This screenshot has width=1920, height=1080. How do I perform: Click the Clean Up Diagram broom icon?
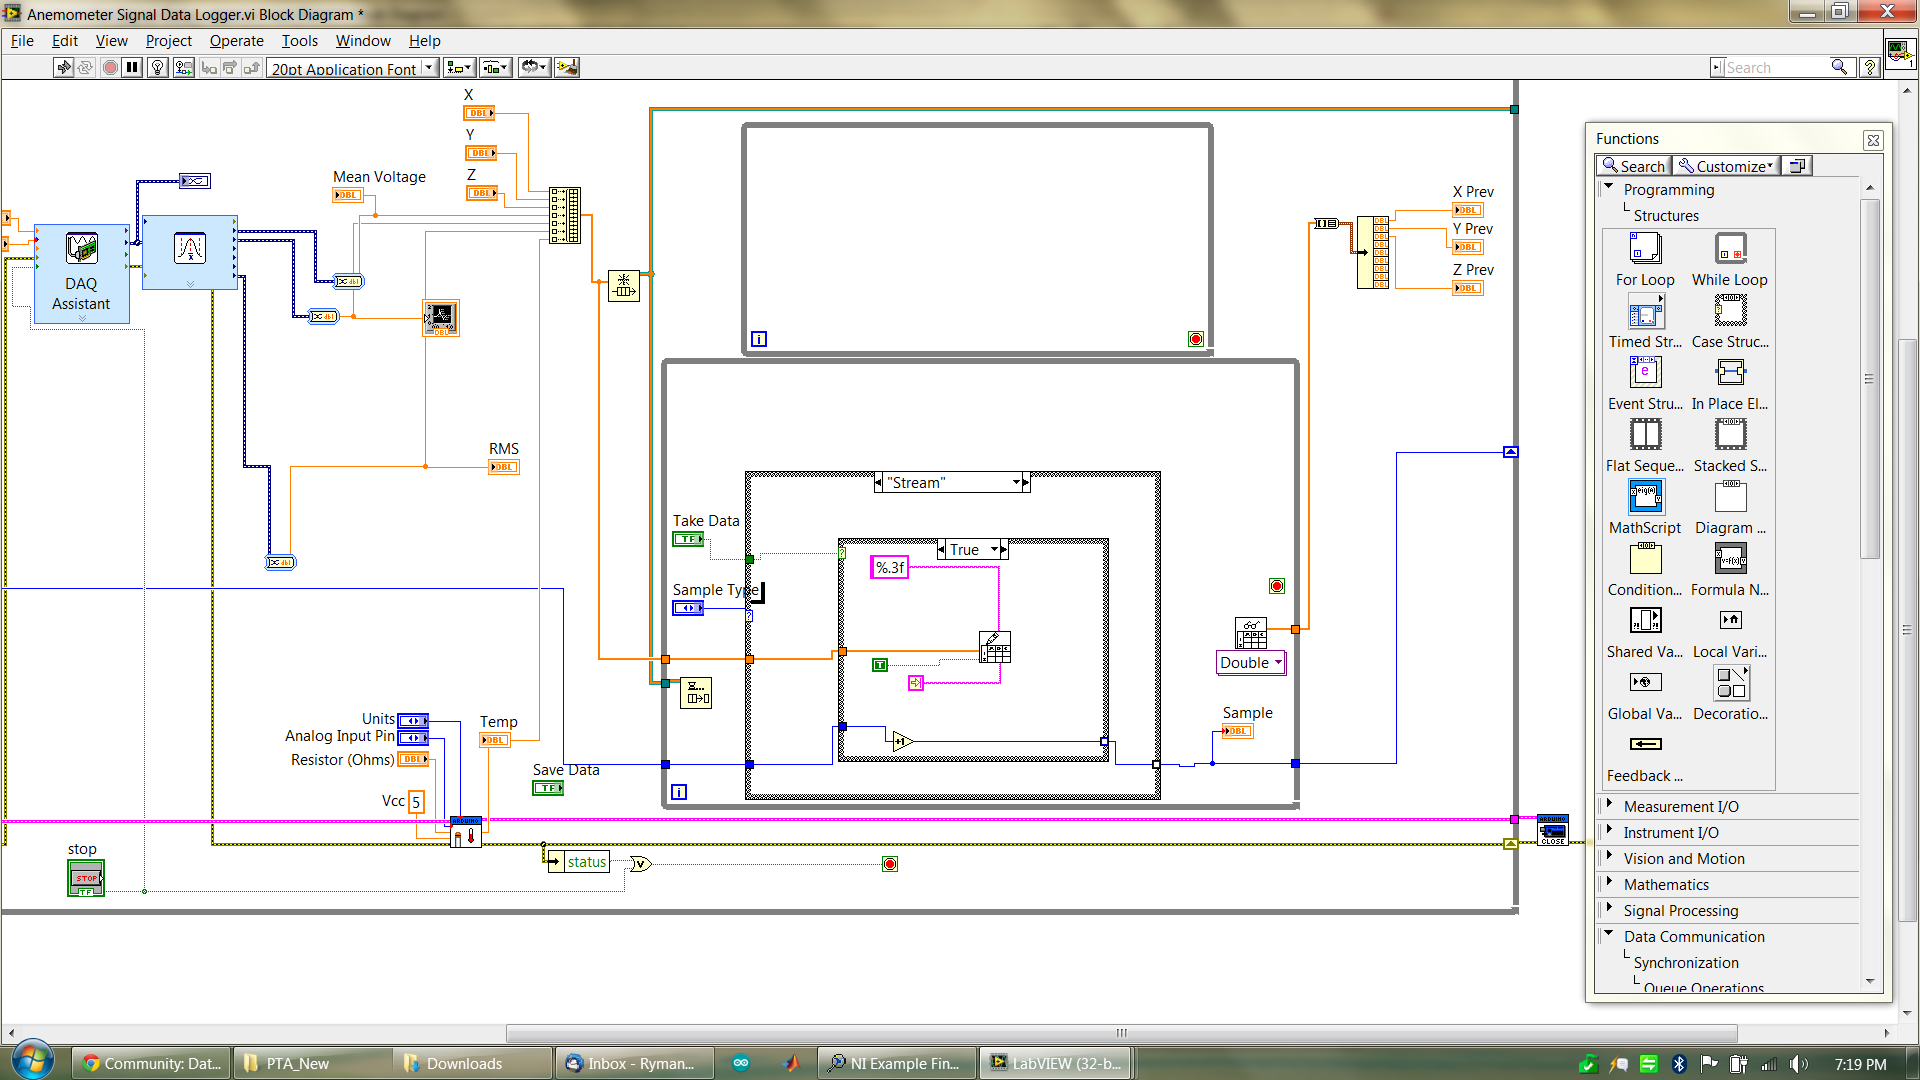tap(567, 67)
